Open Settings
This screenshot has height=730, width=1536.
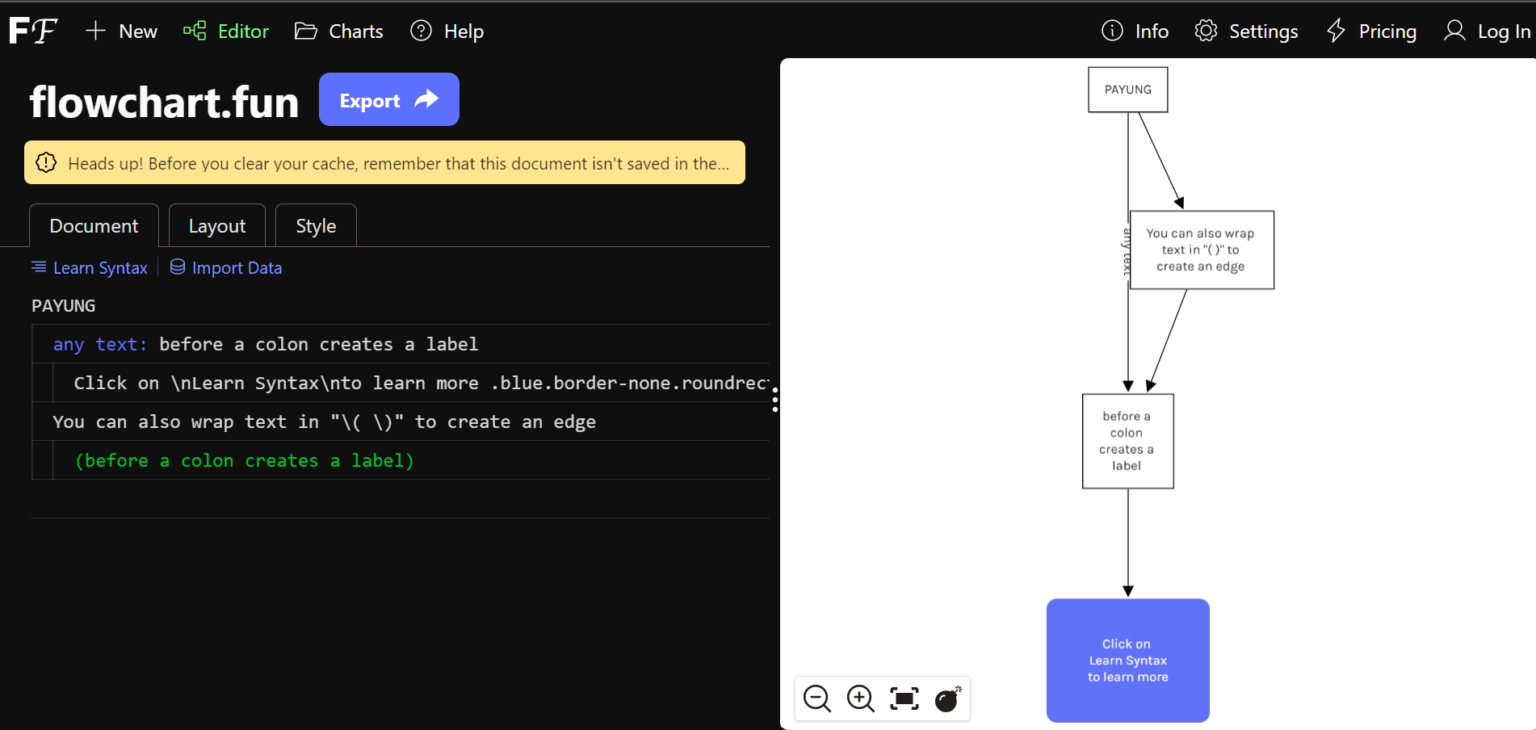click(x=1246, y=31)
